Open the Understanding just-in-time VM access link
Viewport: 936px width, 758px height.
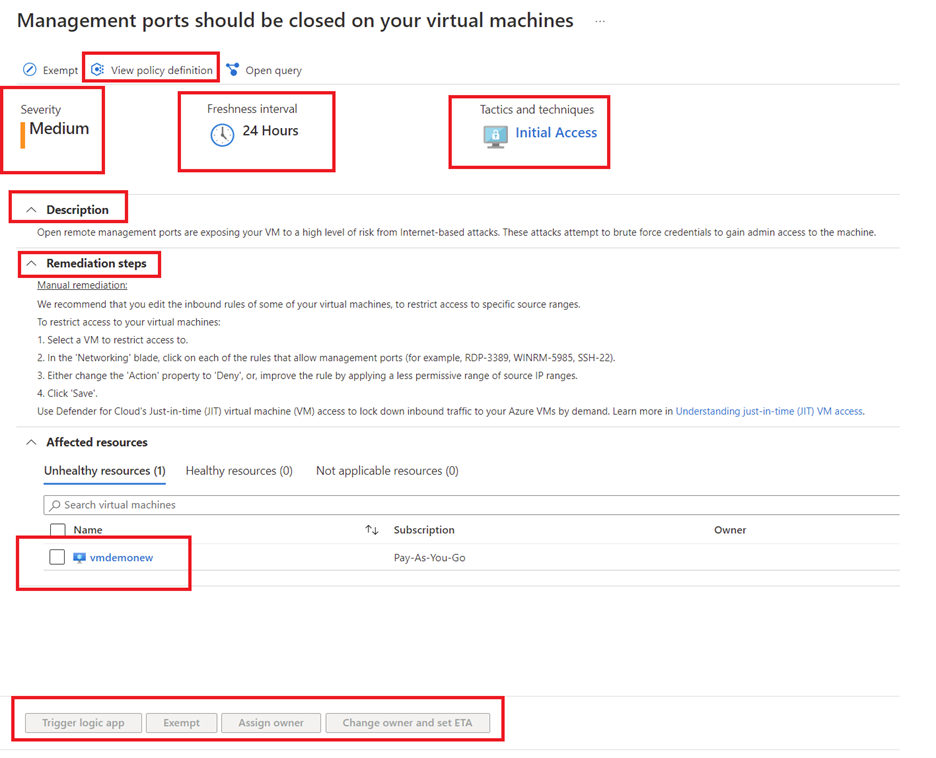(x=769, y=411)
